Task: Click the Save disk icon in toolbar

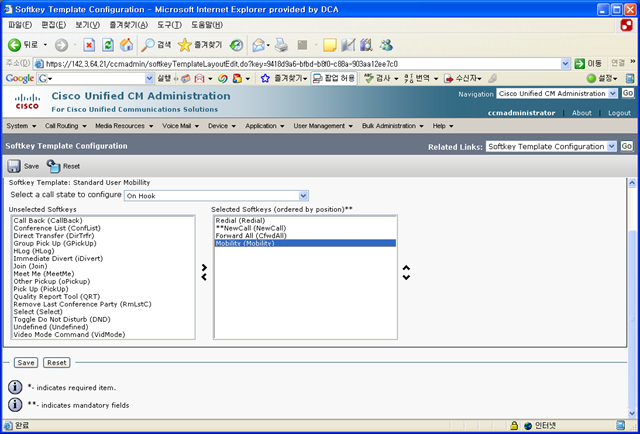Action: pos(14,166)
